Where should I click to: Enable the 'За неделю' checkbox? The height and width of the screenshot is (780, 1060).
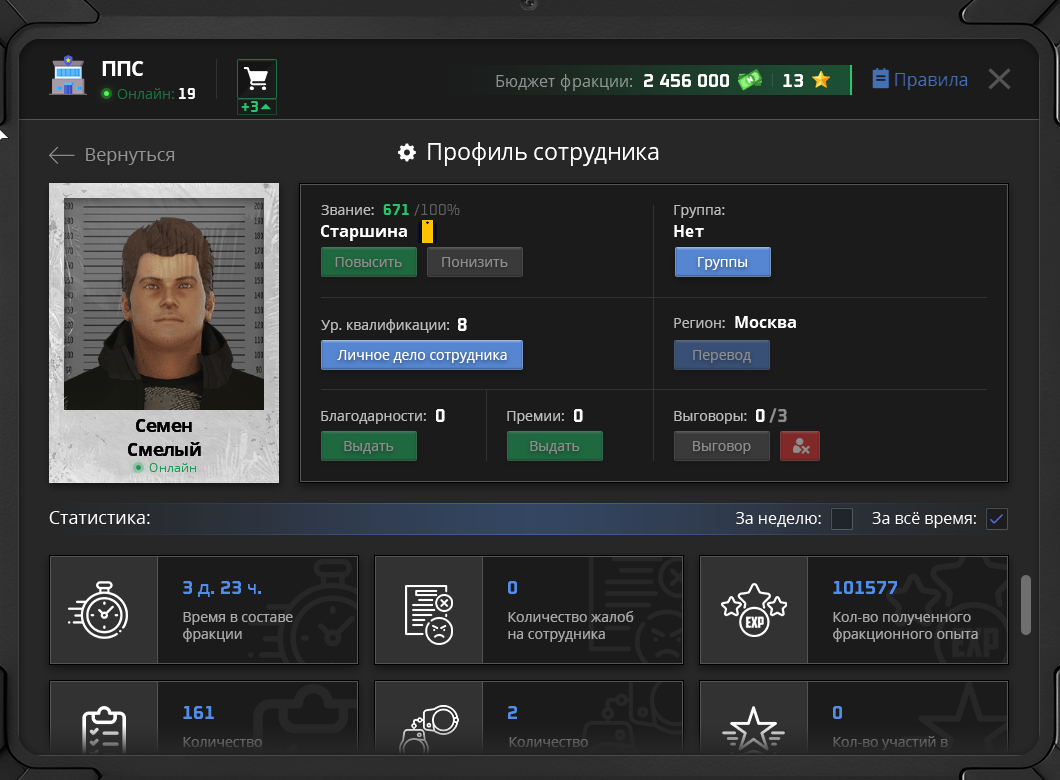[x=842, y=518]
